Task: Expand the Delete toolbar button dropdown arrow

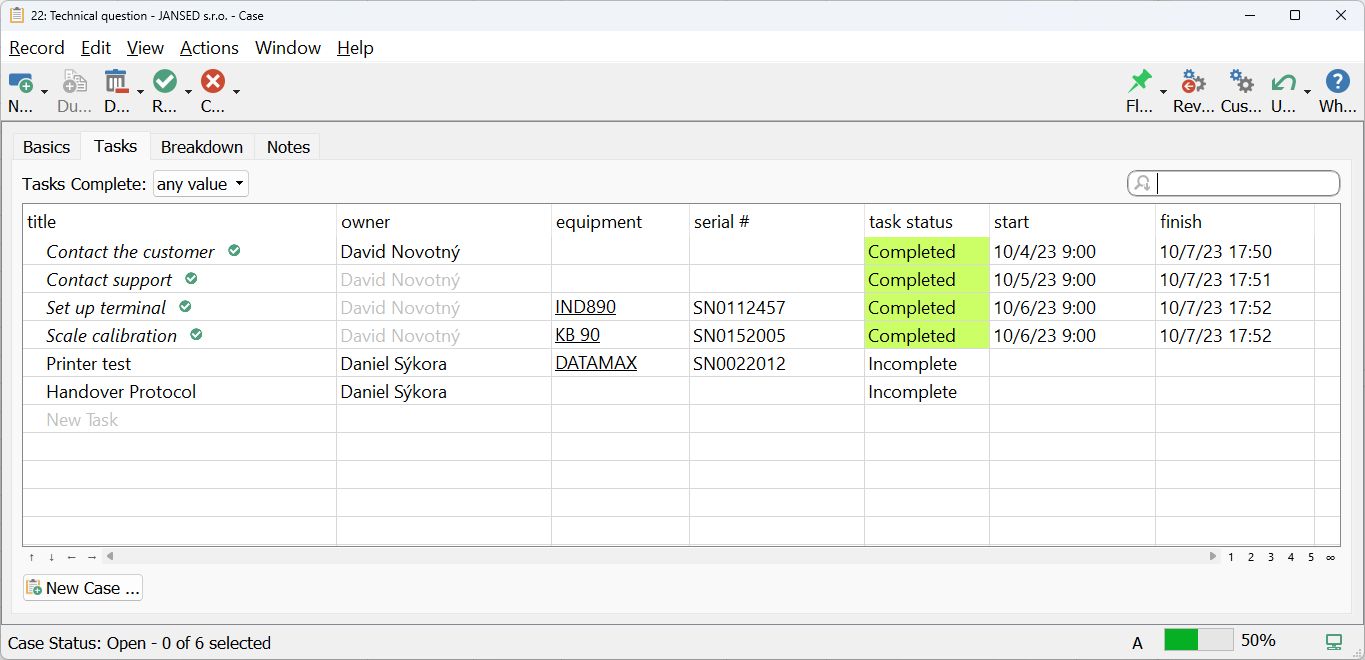Action: [140, 92]
